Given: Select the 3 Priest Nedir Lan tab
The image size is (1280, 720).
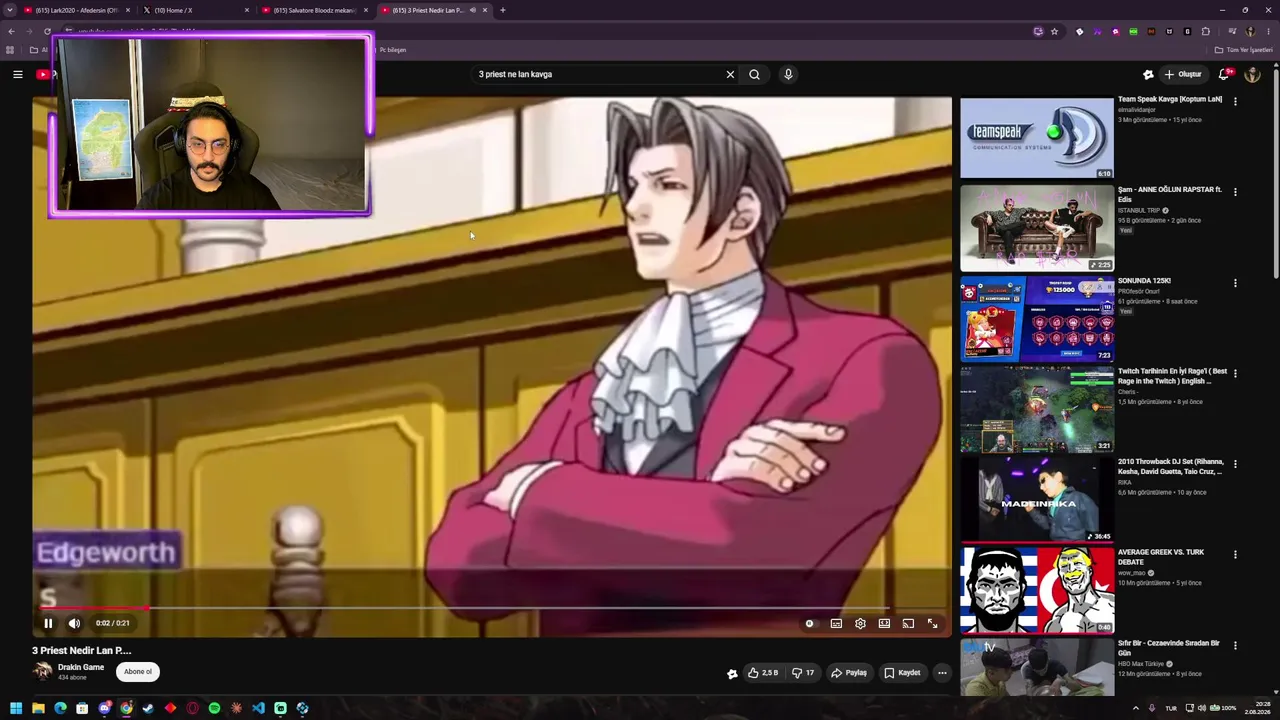Looking at the screenshot, I should tap(433, 10).
